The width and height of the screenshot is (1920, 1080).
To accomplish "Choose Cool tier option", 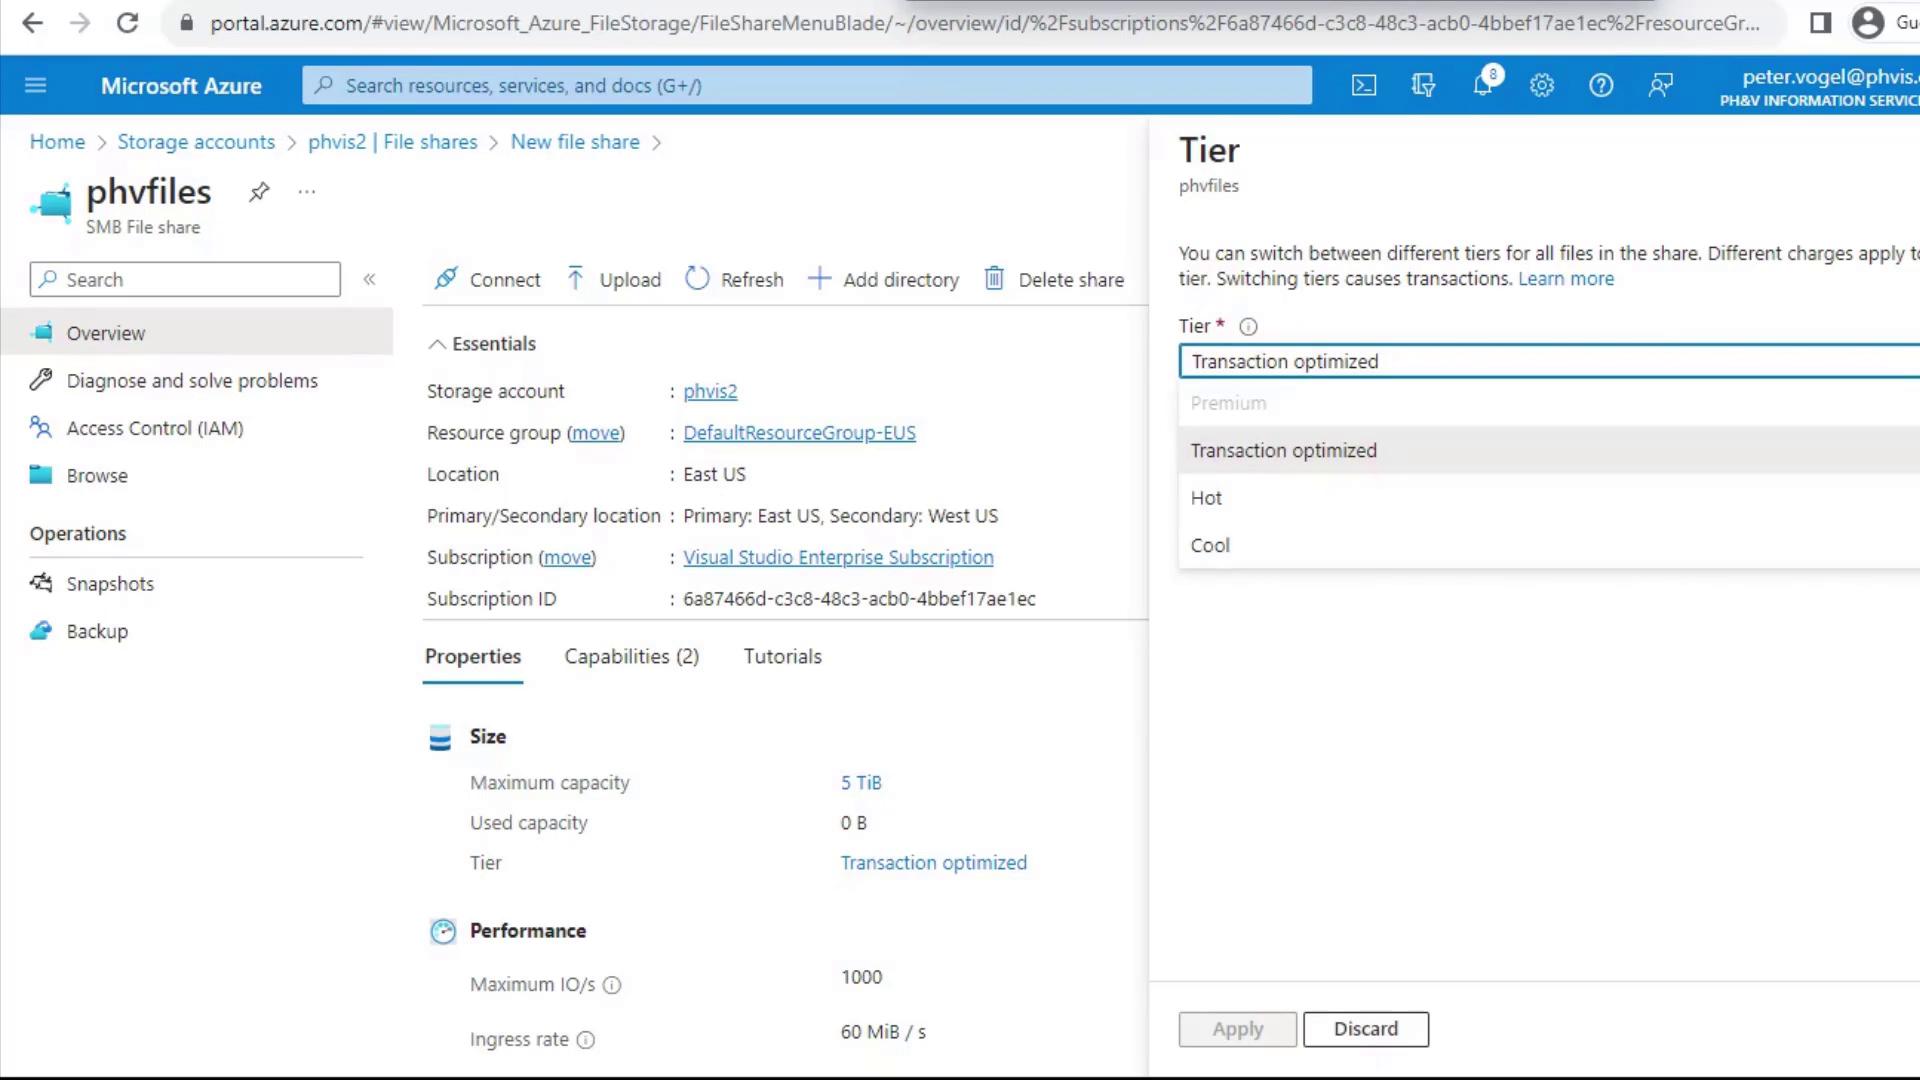I will (x=1210, y=546).
